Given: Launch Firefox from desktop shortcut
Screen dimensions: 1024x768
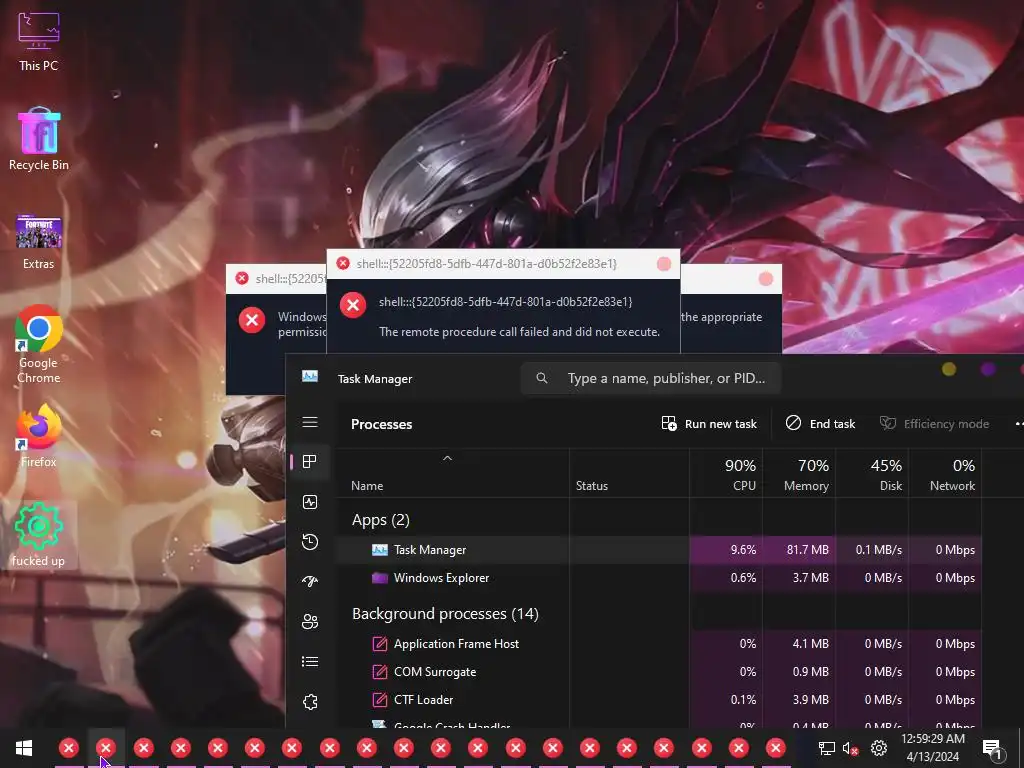Looking at the screenshot, I should click(39, 436).
